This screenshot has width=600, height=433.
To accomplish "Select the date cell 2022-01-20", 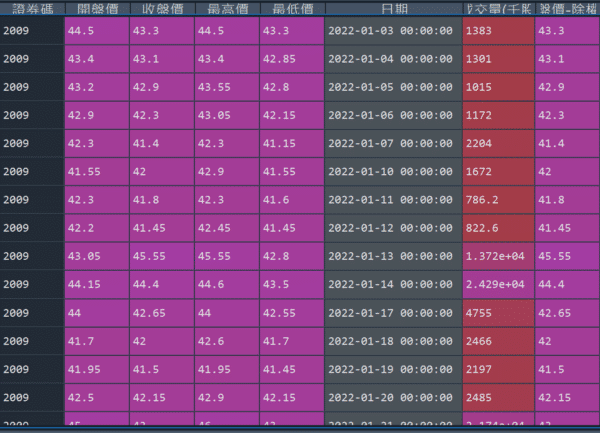I will 393,398.
